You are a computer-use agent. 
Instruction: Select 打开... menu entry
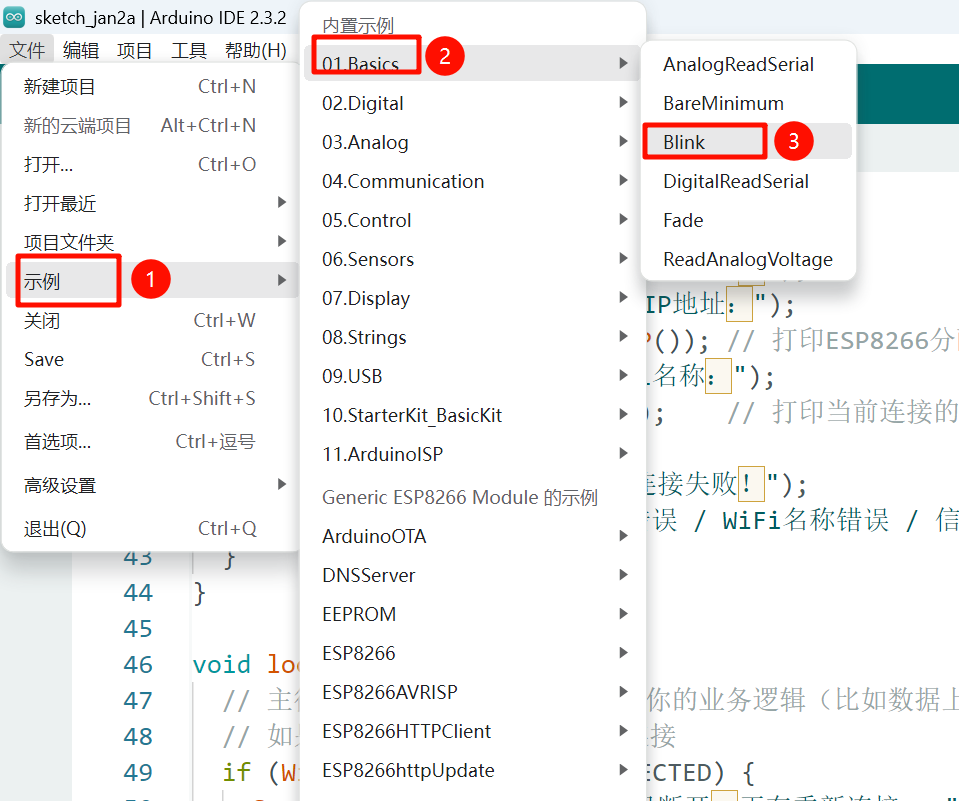coord(151,164)
